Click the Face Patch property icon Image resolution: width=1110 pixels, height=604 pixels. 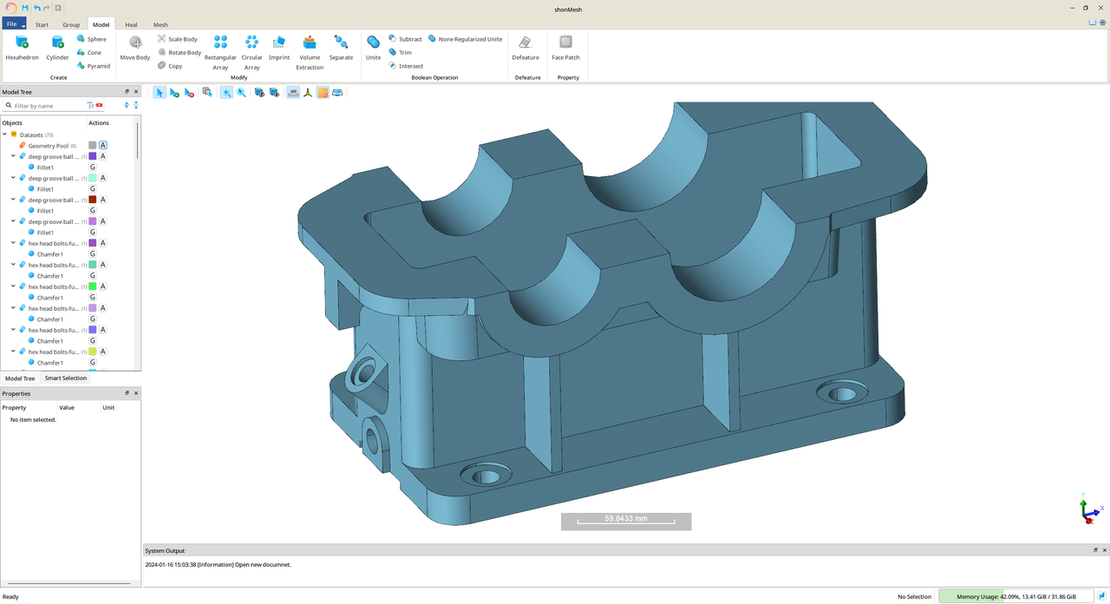tap(566, 42)
